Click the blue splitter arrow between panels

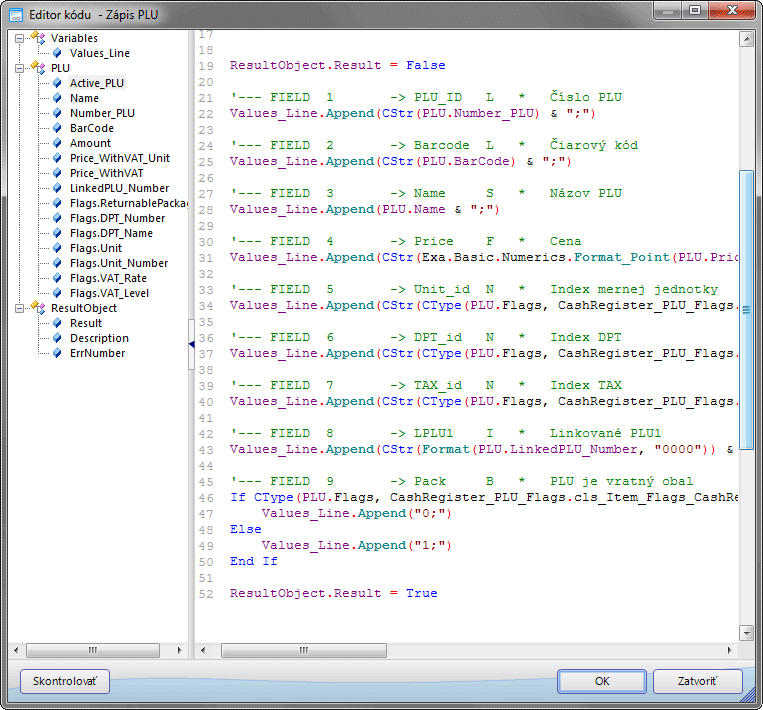click(x=191, y=345)
